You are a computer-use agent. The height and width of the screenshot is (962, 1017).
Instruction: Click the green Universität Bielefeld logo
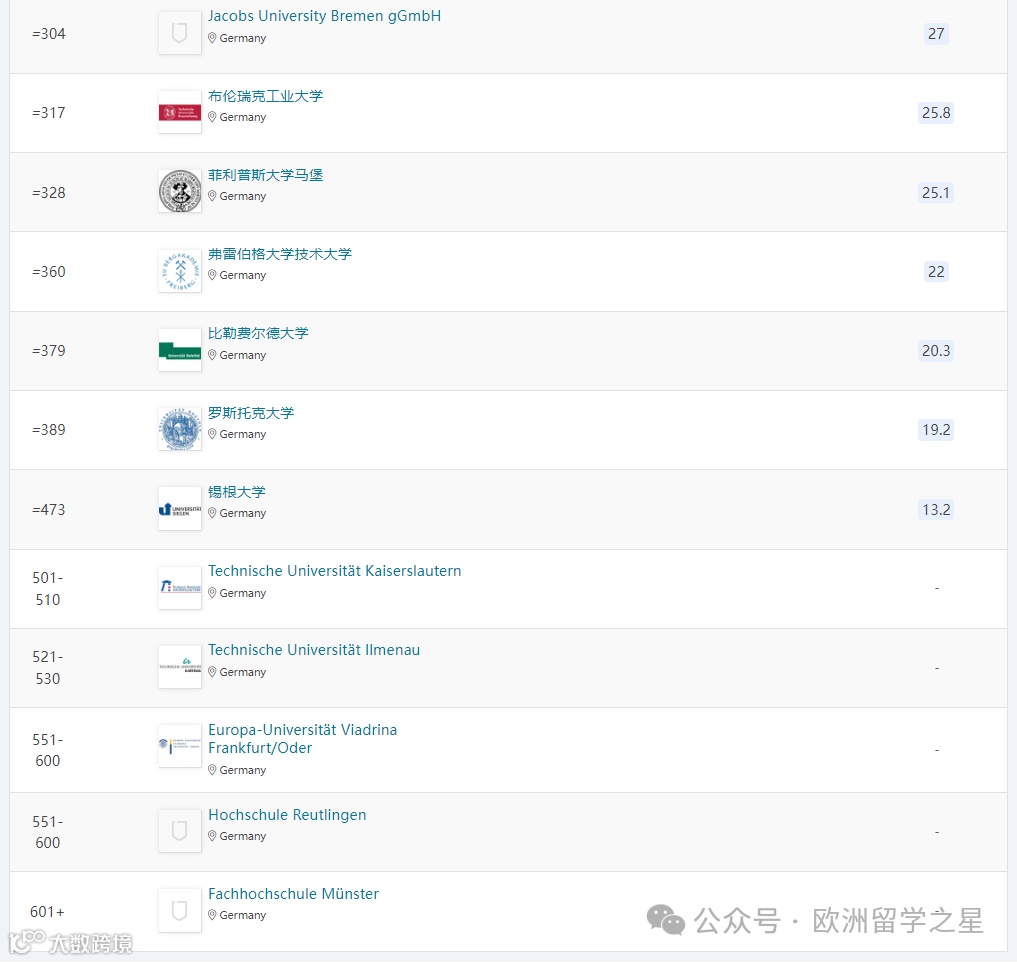click(180, 350)
